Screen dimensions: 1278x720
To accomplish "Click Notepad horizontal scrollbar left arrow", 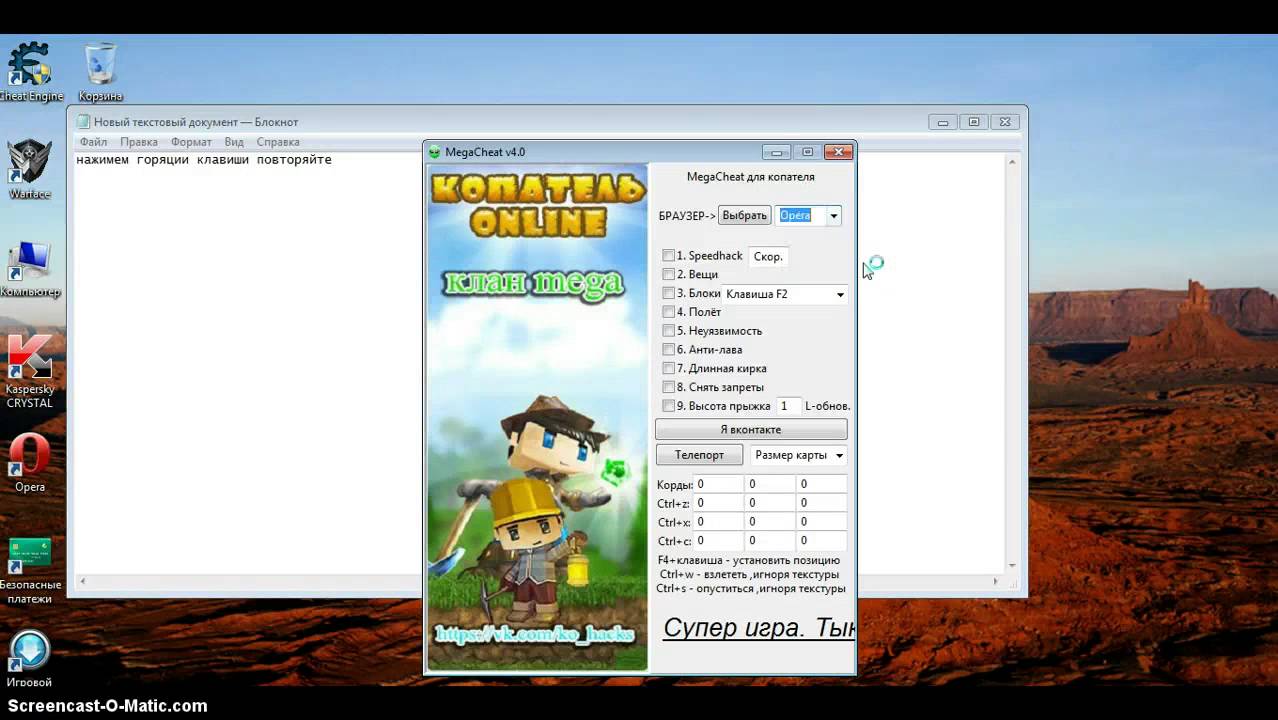I will 83,581.
